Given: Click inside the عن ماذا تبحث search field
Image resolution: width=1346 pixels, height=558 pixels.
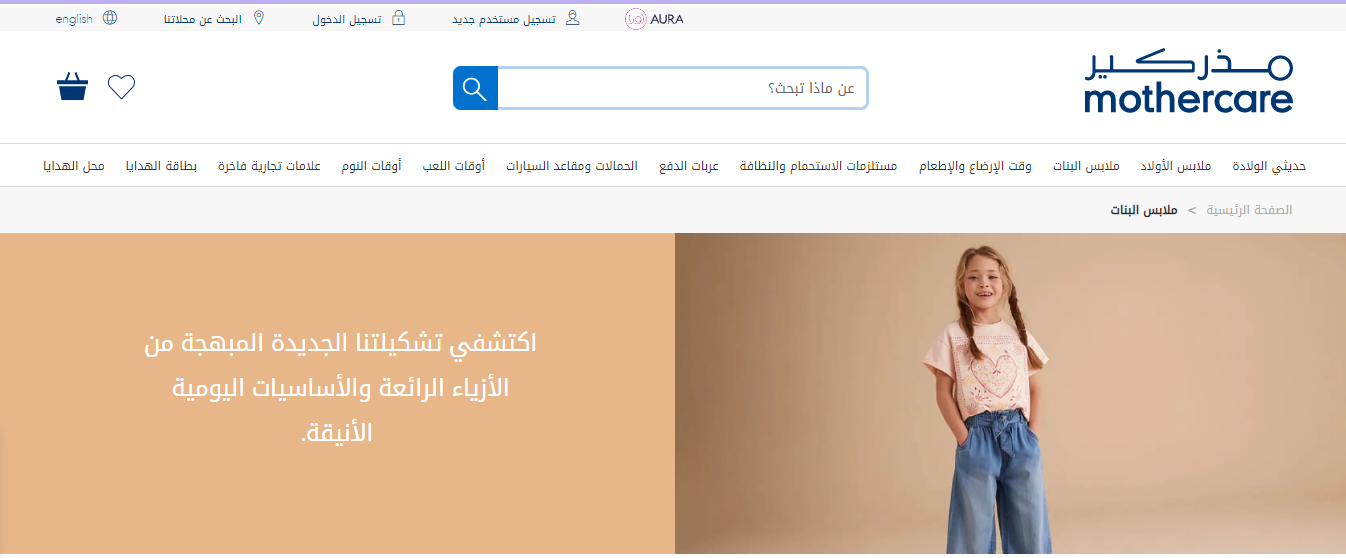Looking at the screenshot, I should click(683, 88).
